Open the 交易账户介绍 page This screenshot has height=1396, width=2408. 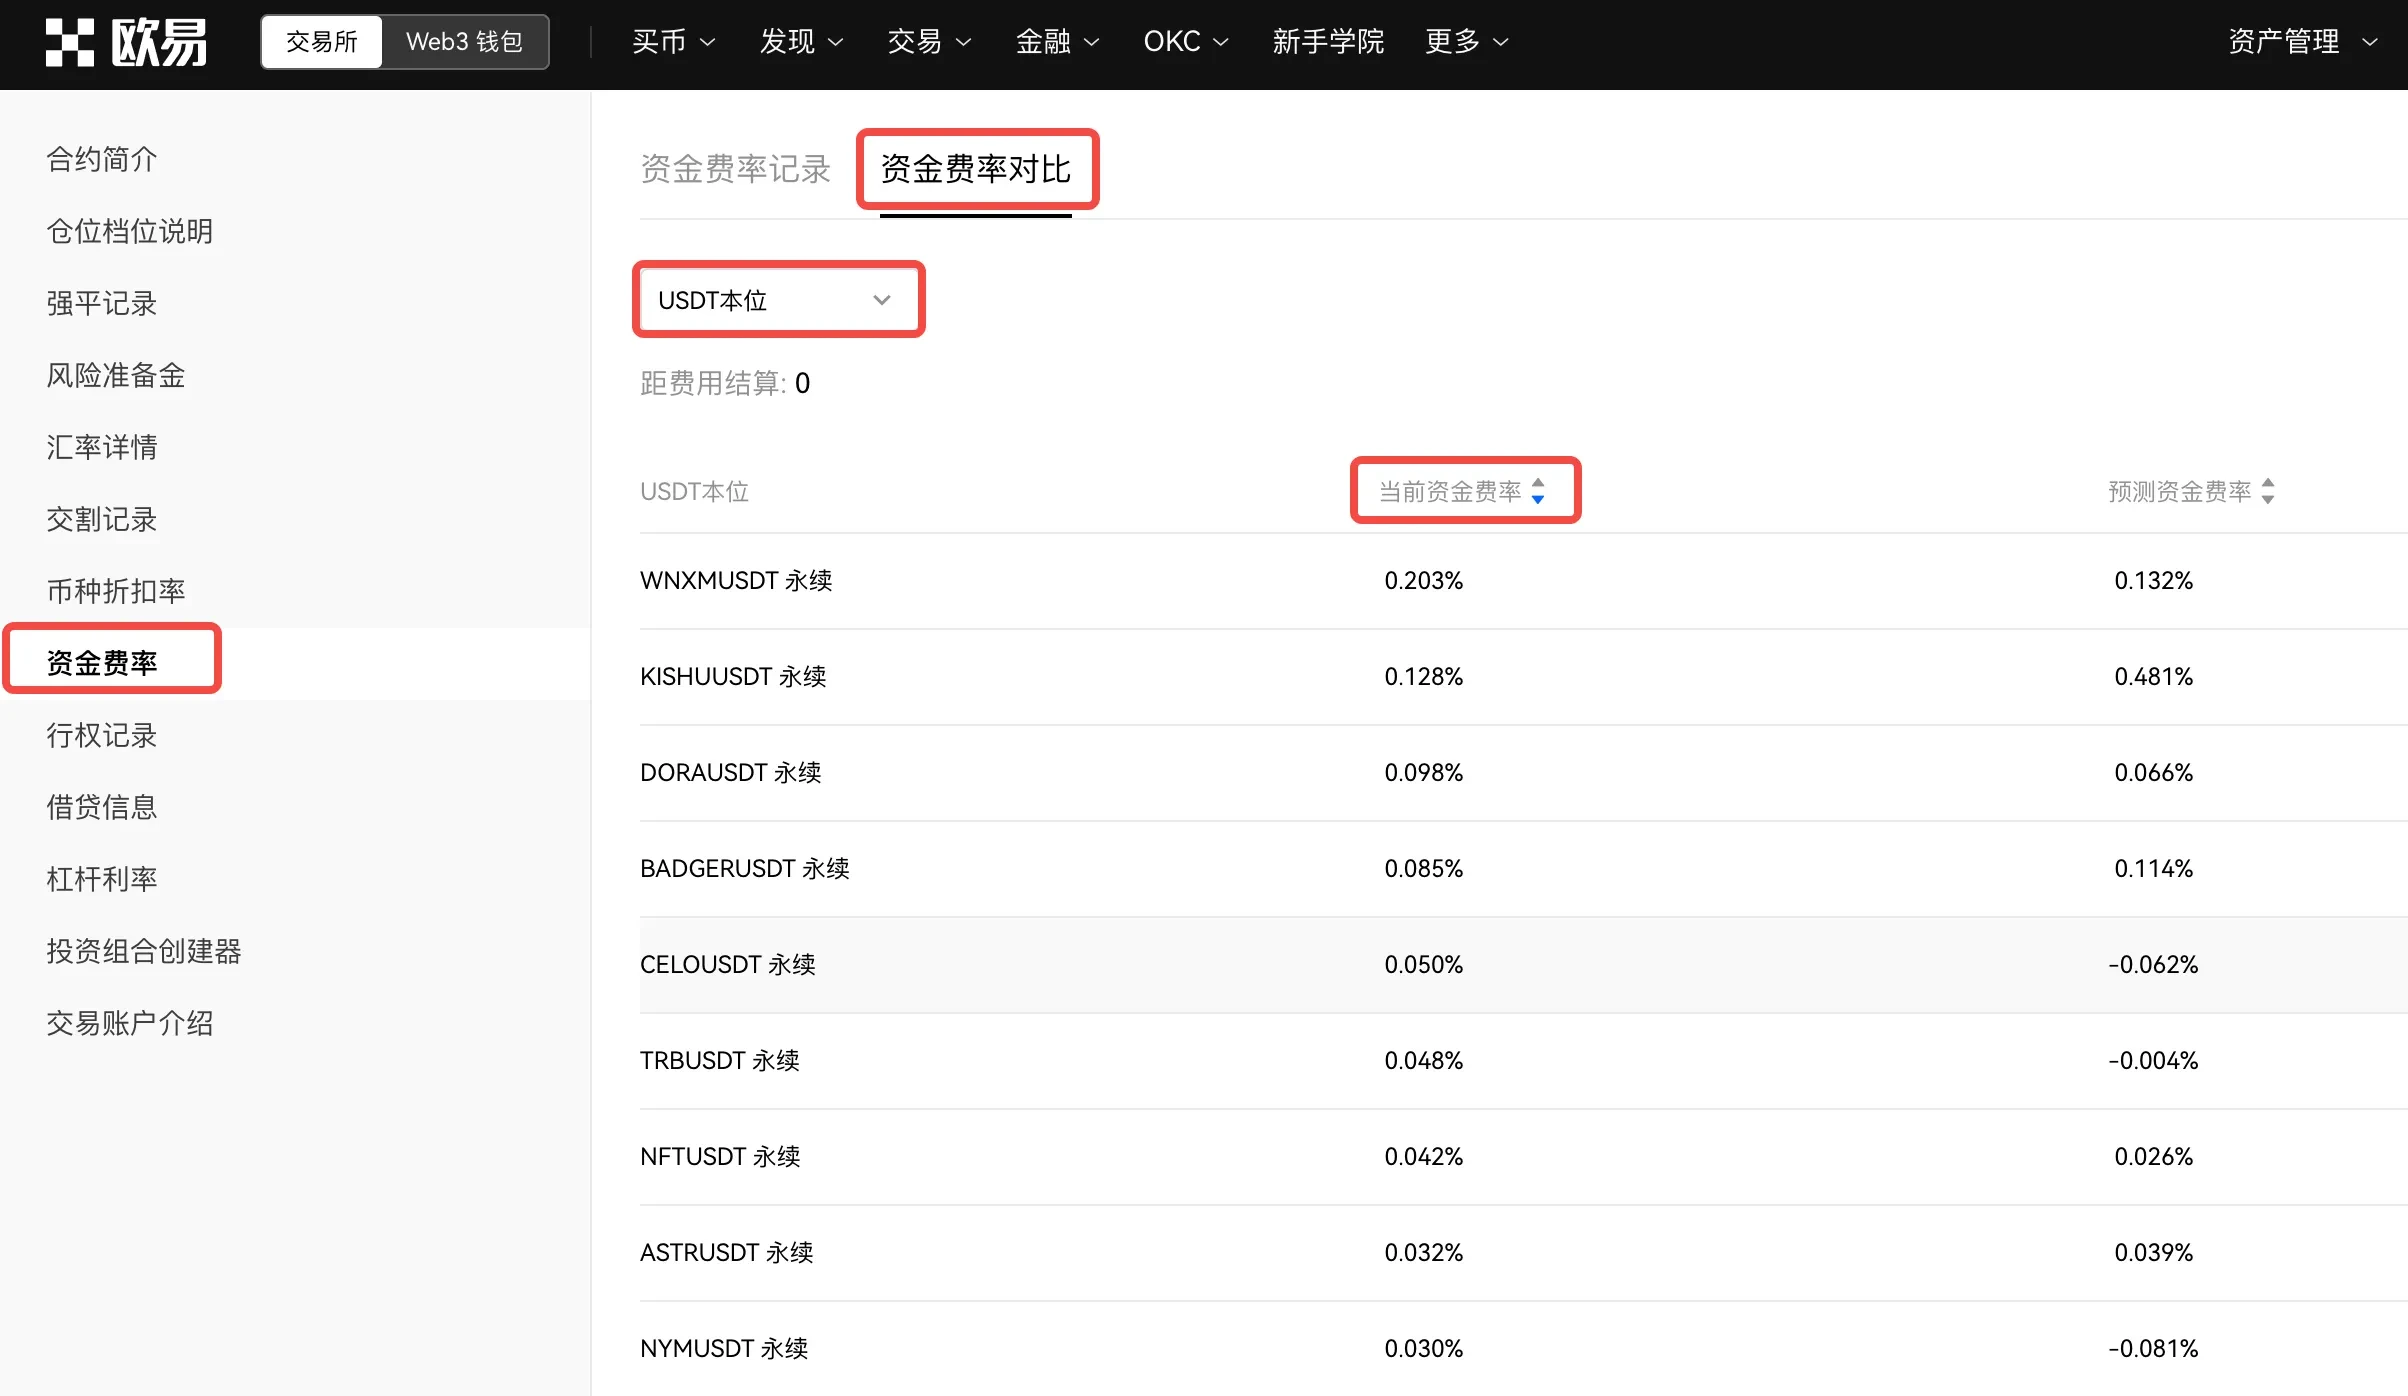pyautogui.click(x=130, y=1022)
